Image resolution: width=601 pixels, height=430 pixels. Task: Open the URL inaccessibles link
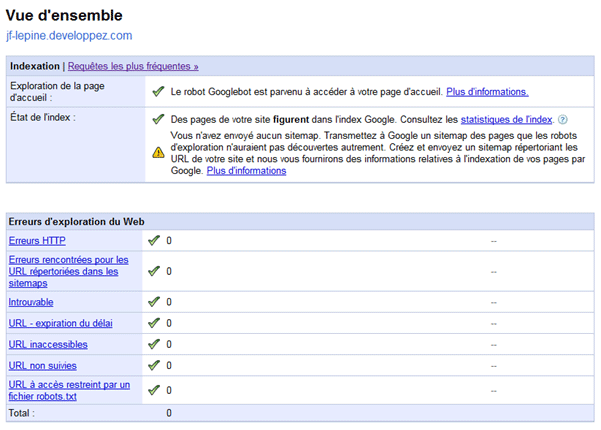tap(48, 345)
